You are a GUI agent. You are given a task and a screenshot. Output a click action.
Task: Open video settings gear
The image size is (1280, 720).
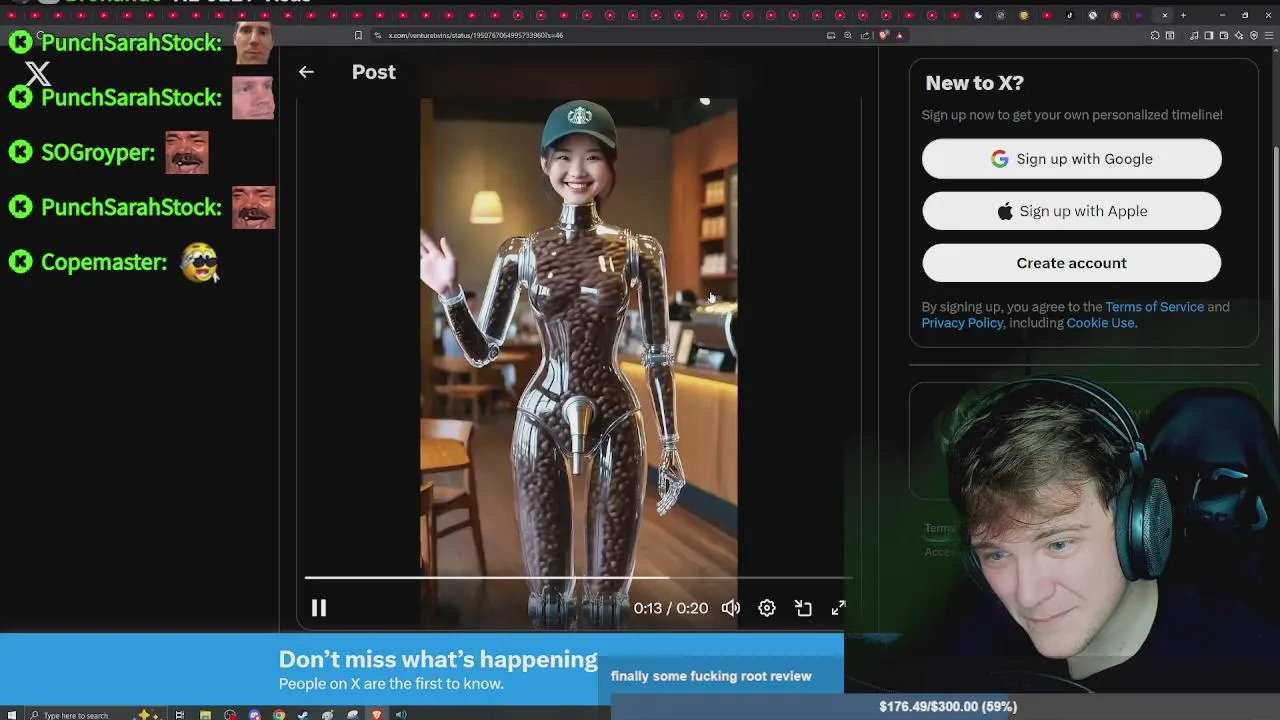[x=767, y=608]
